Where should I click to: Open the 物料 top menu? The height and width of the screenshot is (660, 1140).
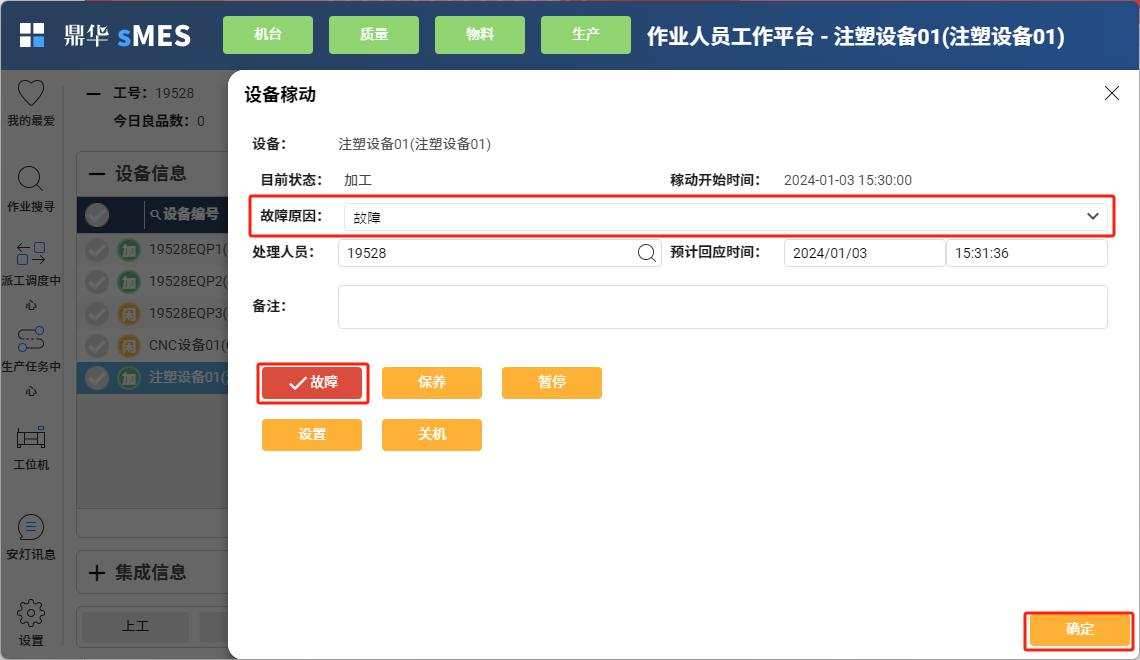(x=480, y=34)
